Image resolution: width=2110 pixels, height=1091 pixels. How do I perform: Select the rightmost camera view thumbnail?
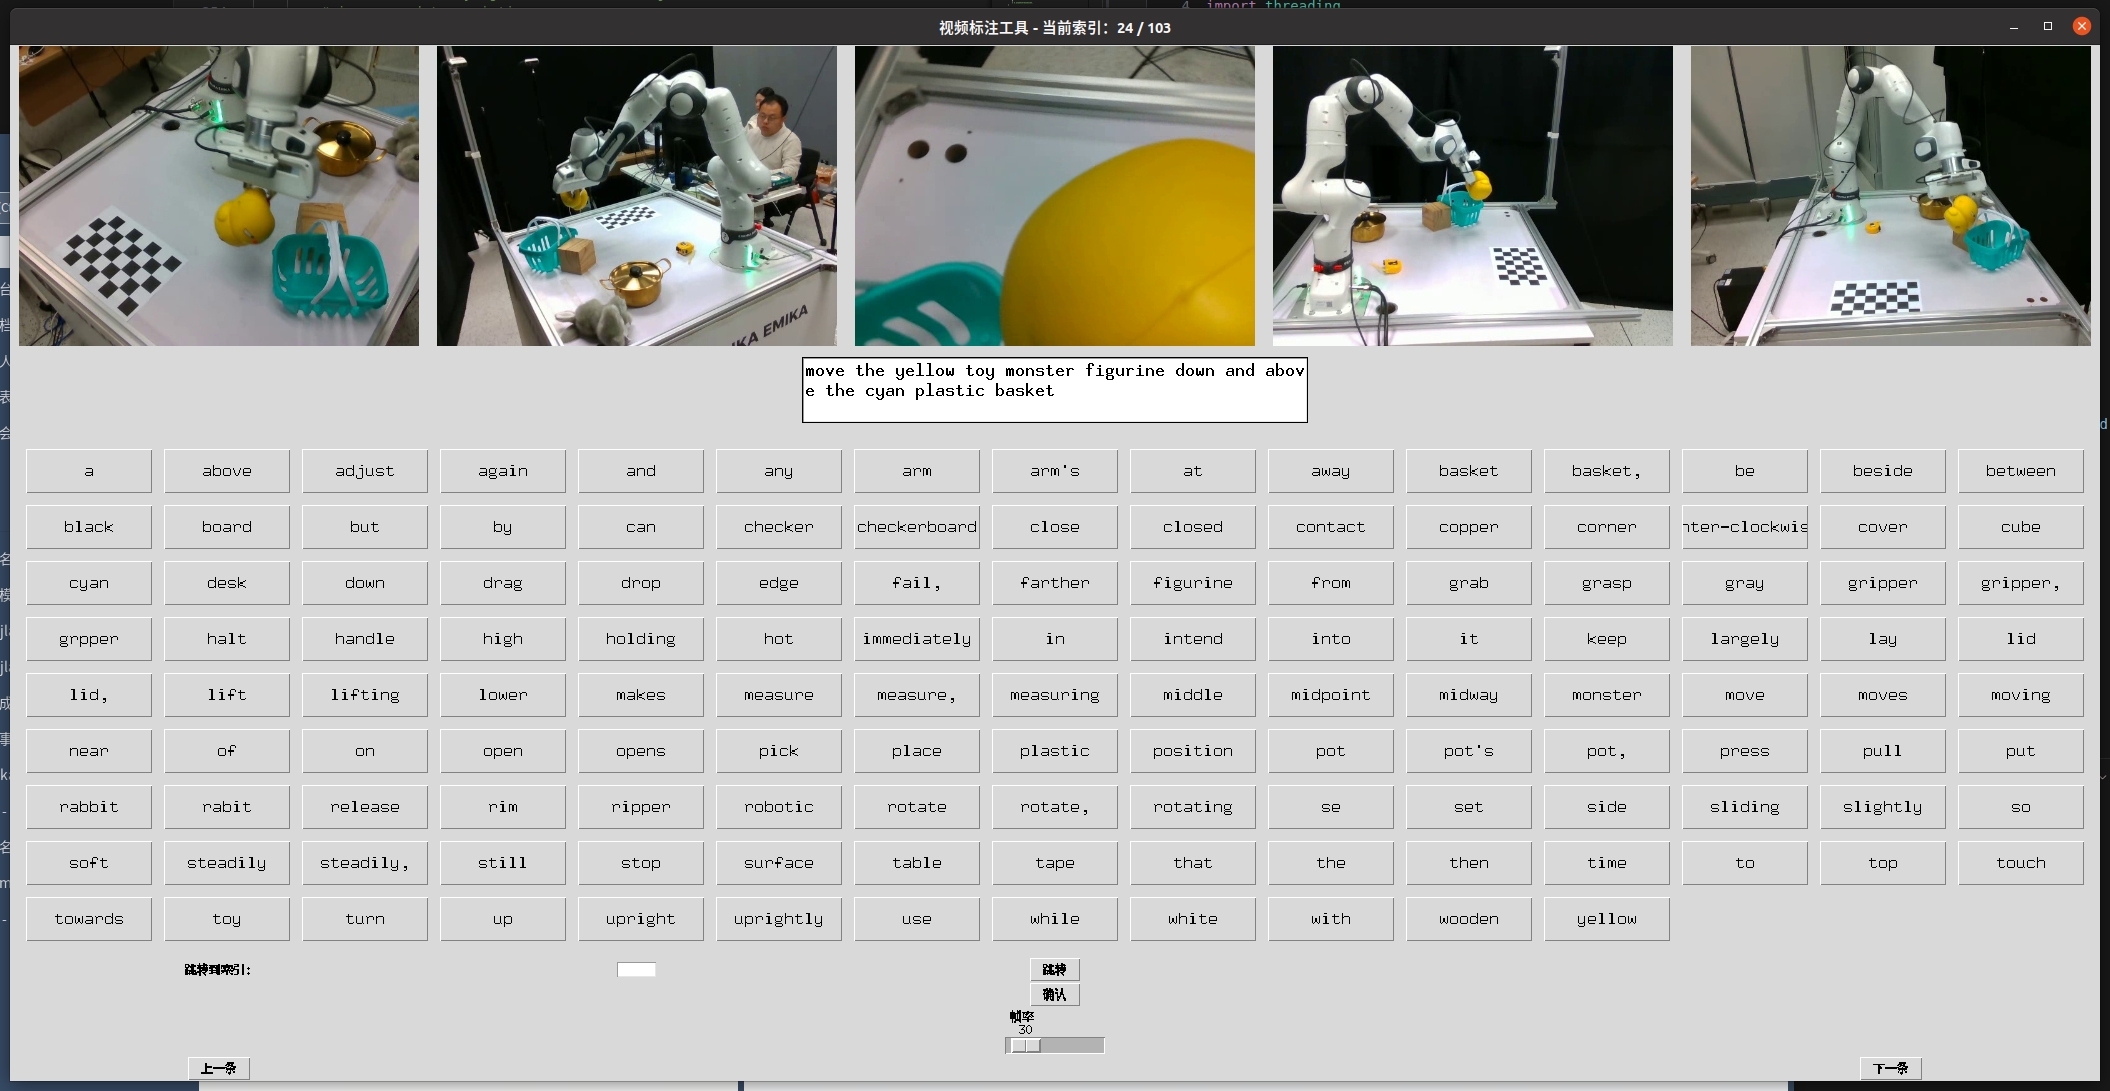click(x=1890, y=196)
